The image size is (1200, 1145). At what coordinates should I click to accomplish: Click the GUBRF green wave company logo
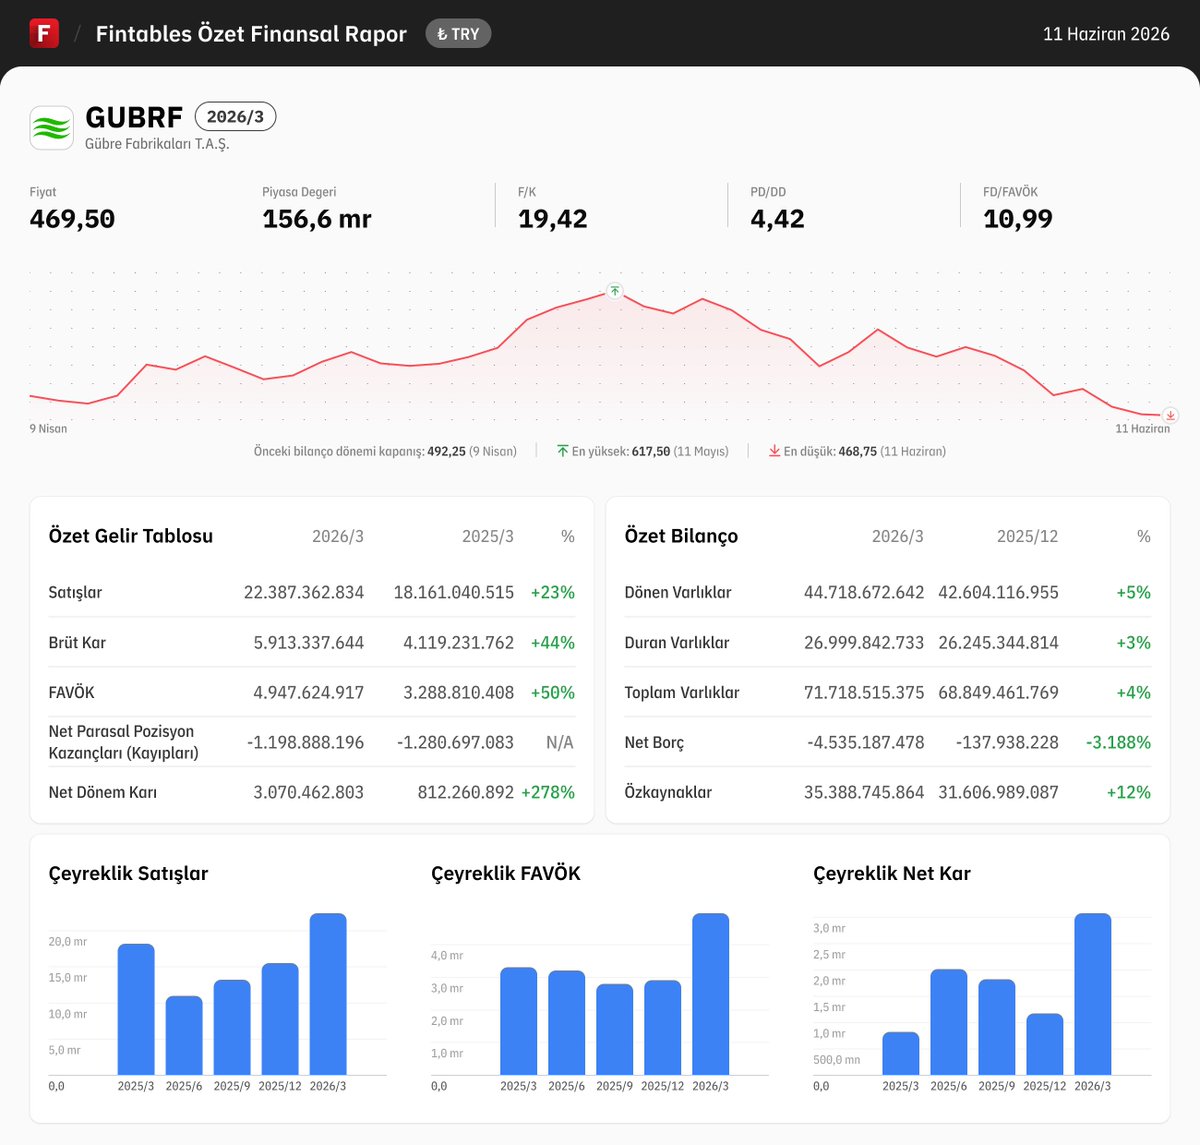pos(52,128)
